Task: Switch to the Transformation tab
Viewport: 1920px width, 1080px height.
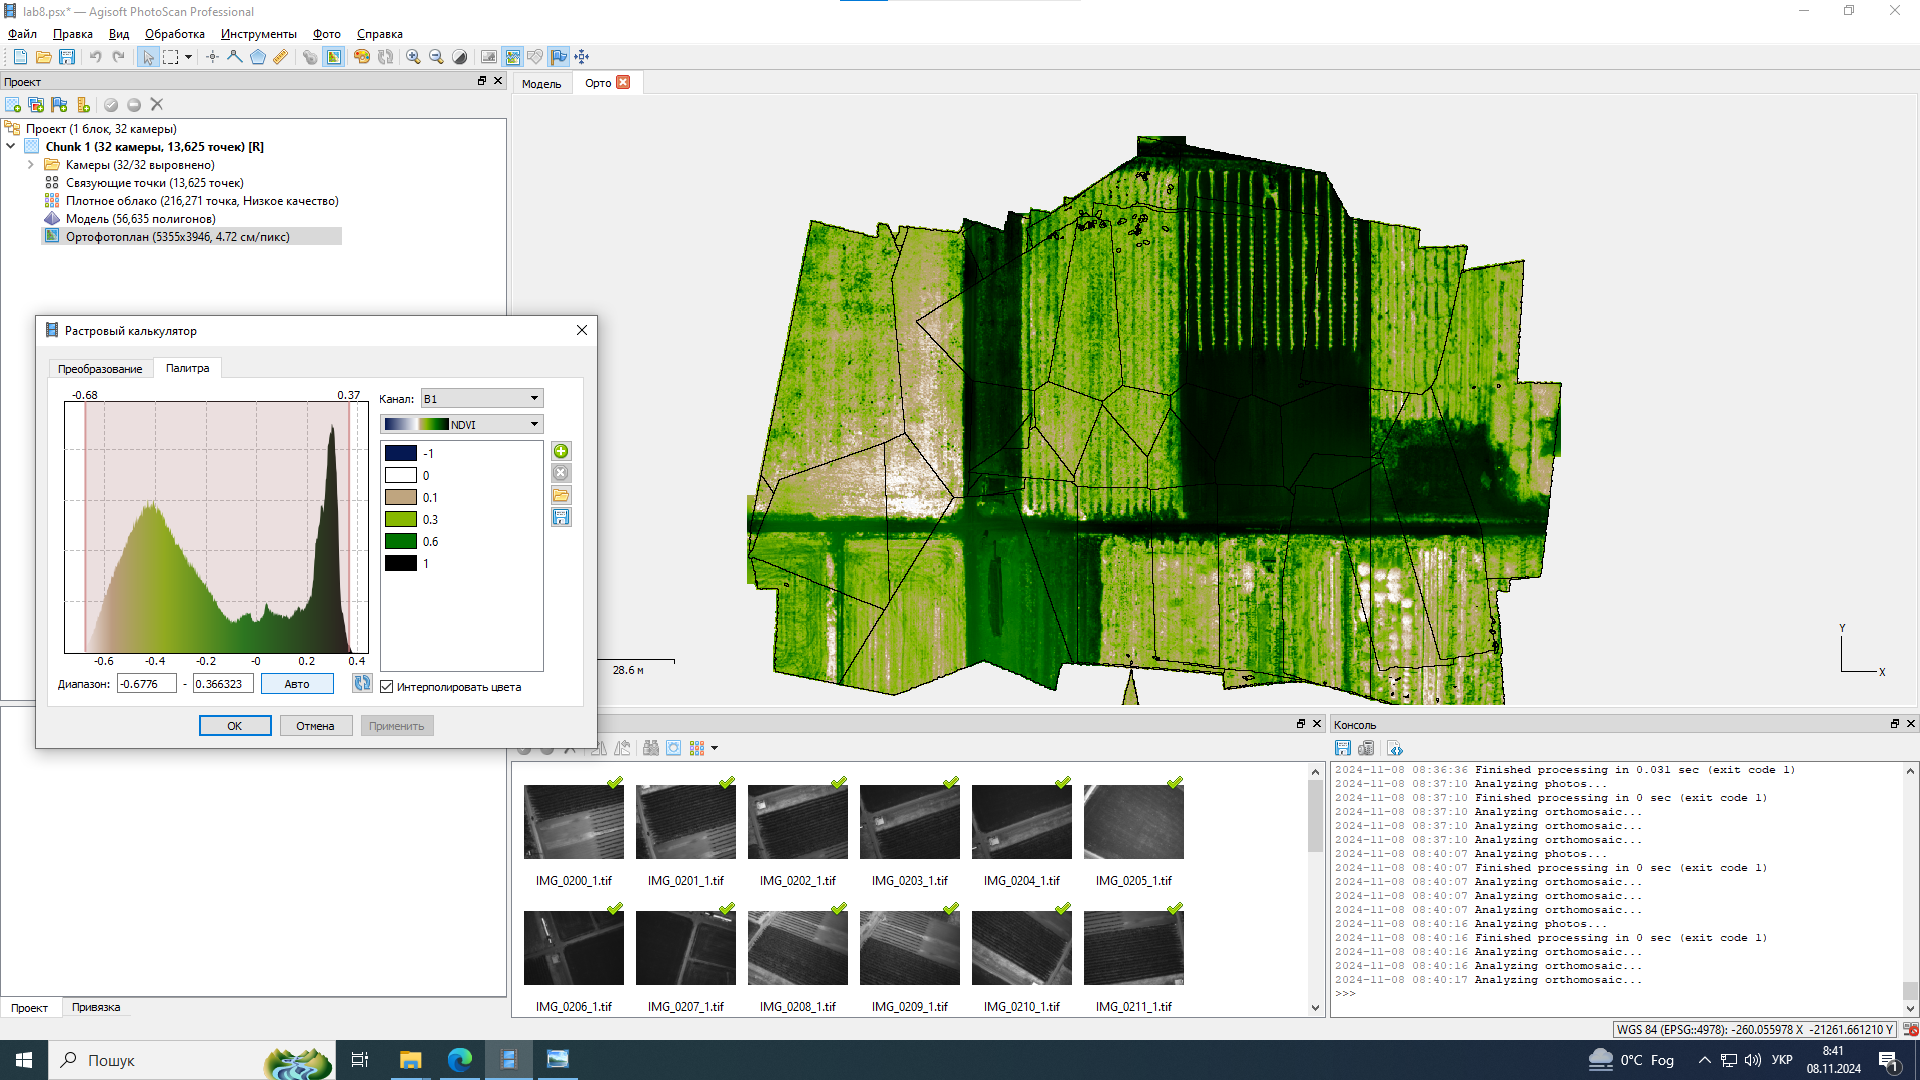Action: click(100, 369)
